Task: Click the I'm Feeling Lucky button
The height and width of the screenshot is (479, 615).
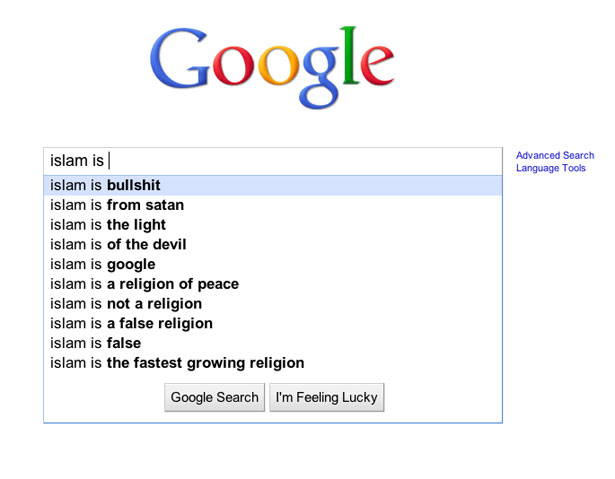Action: tap(326, 397)
